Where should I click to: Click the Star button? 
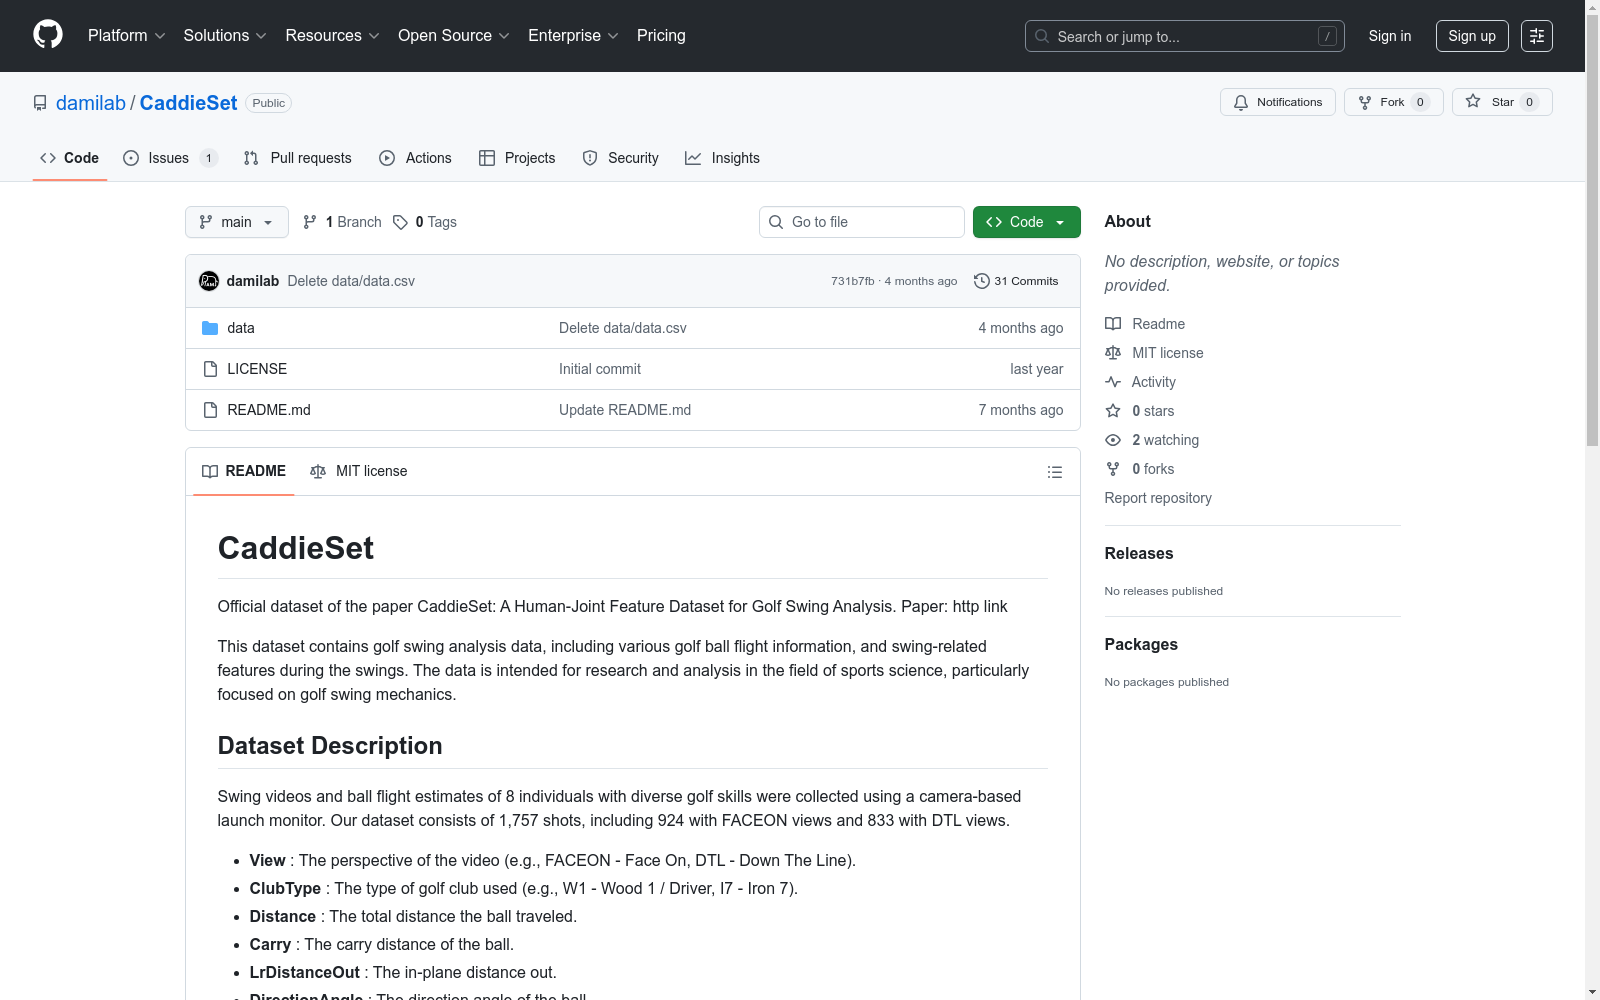[x=1502, y=102]
